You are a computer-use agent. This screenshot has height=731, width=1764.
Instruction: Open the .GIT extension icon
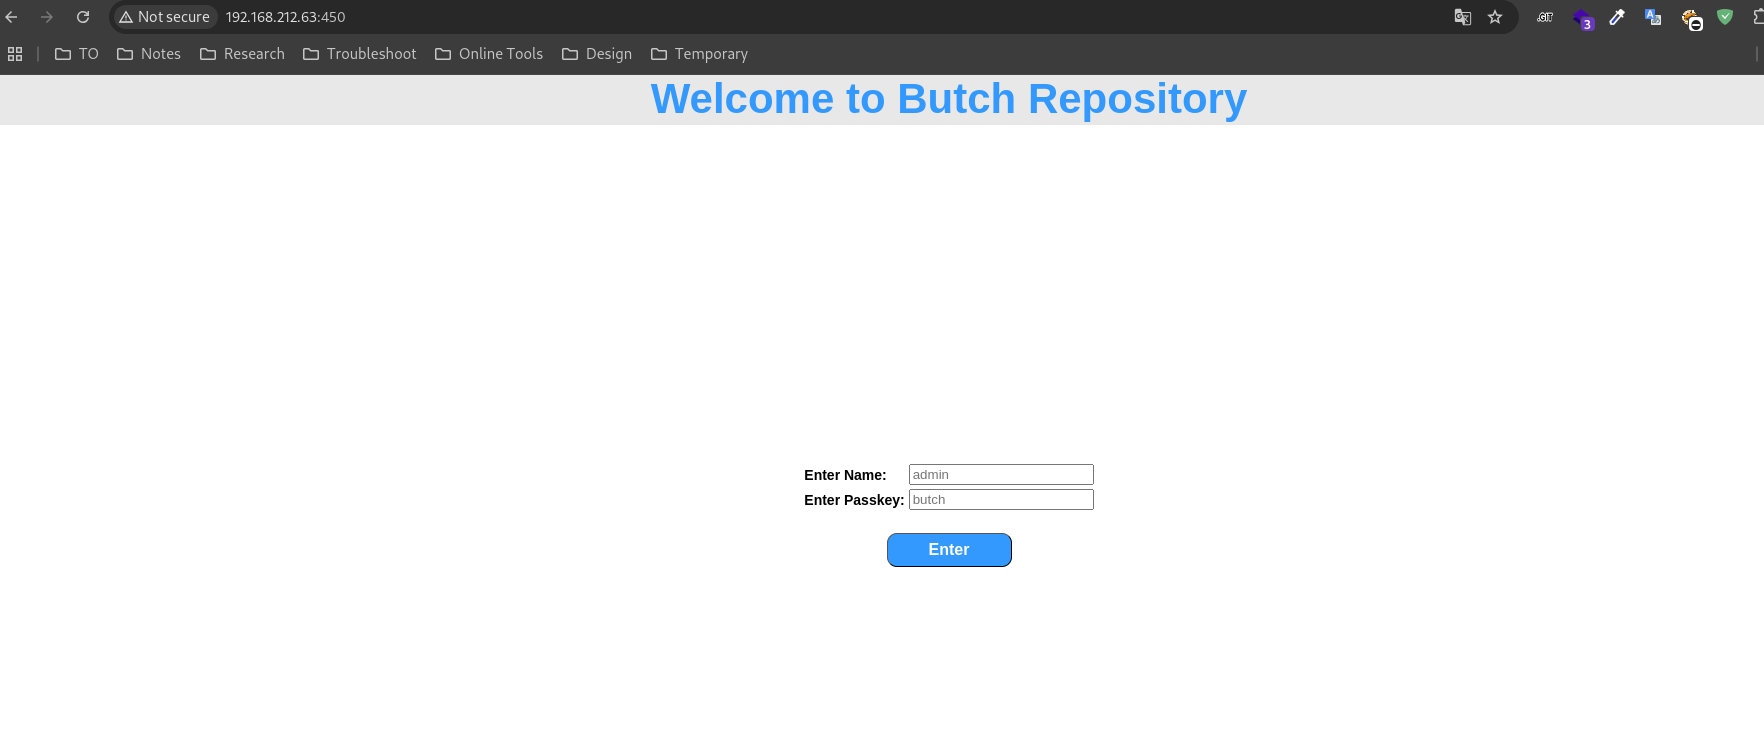1545,17
